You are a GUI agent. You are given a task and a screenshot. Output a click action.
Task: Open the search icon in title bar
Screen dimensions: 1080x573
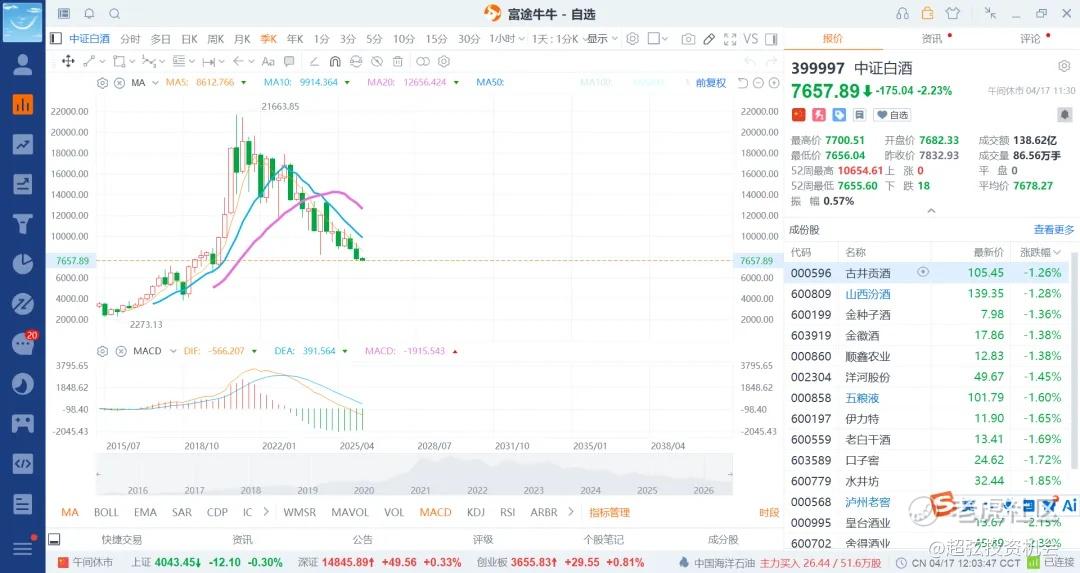[x=115, y=14]
